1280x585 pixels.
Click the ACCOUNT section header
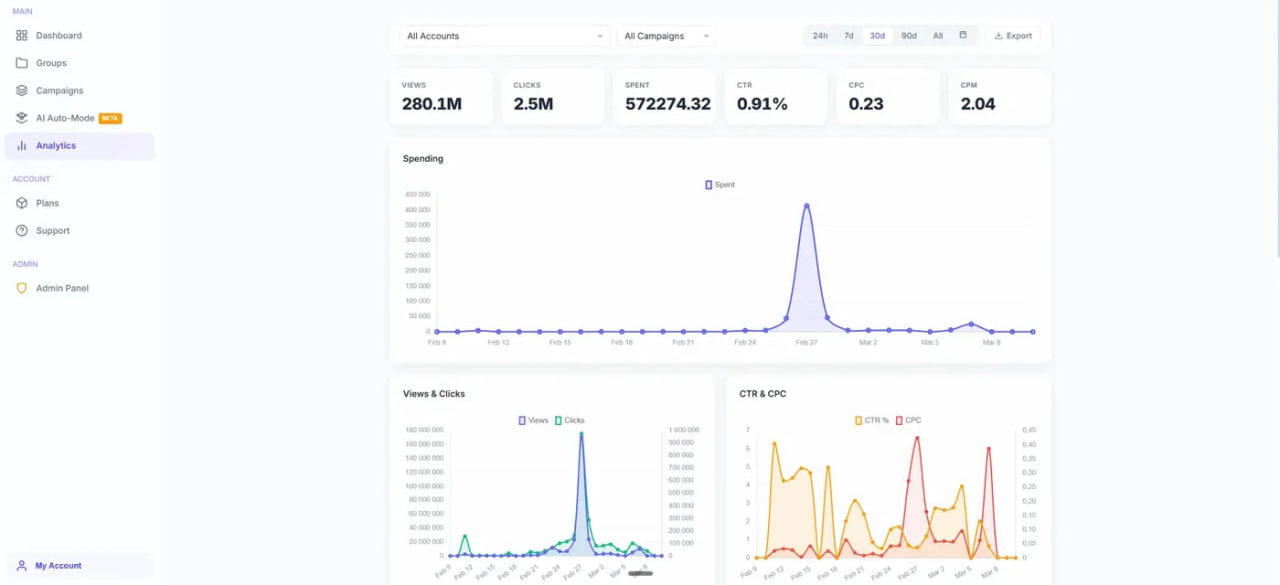[31, 179]
